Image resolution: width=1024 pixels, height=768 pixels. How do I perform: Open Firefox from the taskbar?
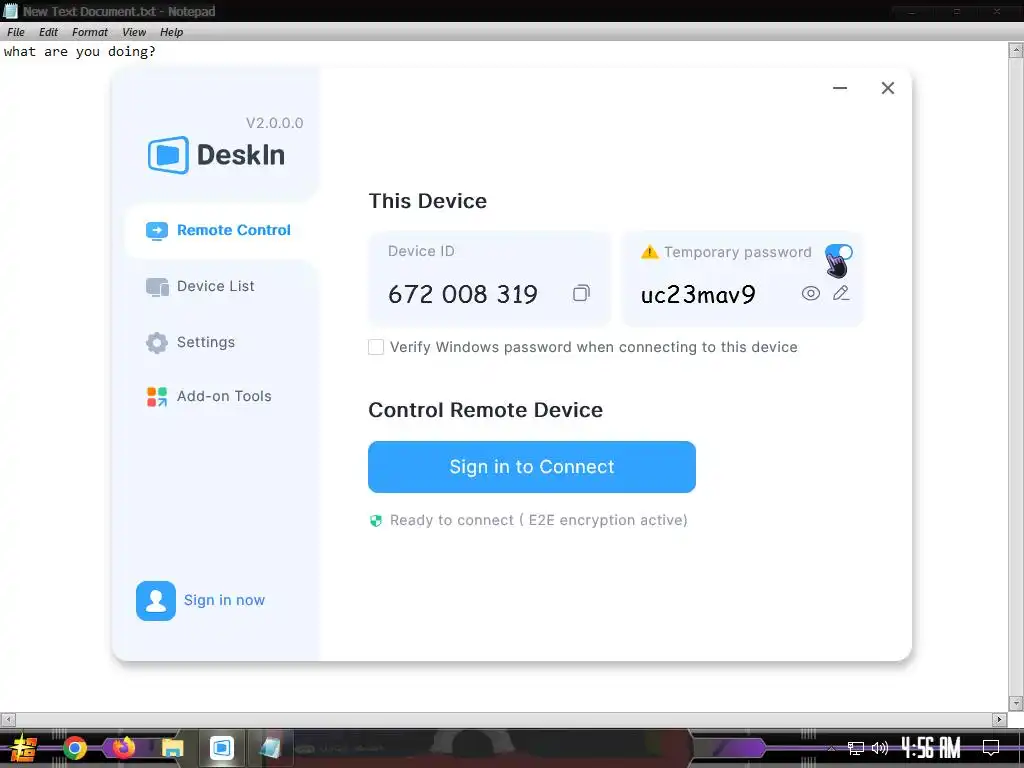point(123,747)
